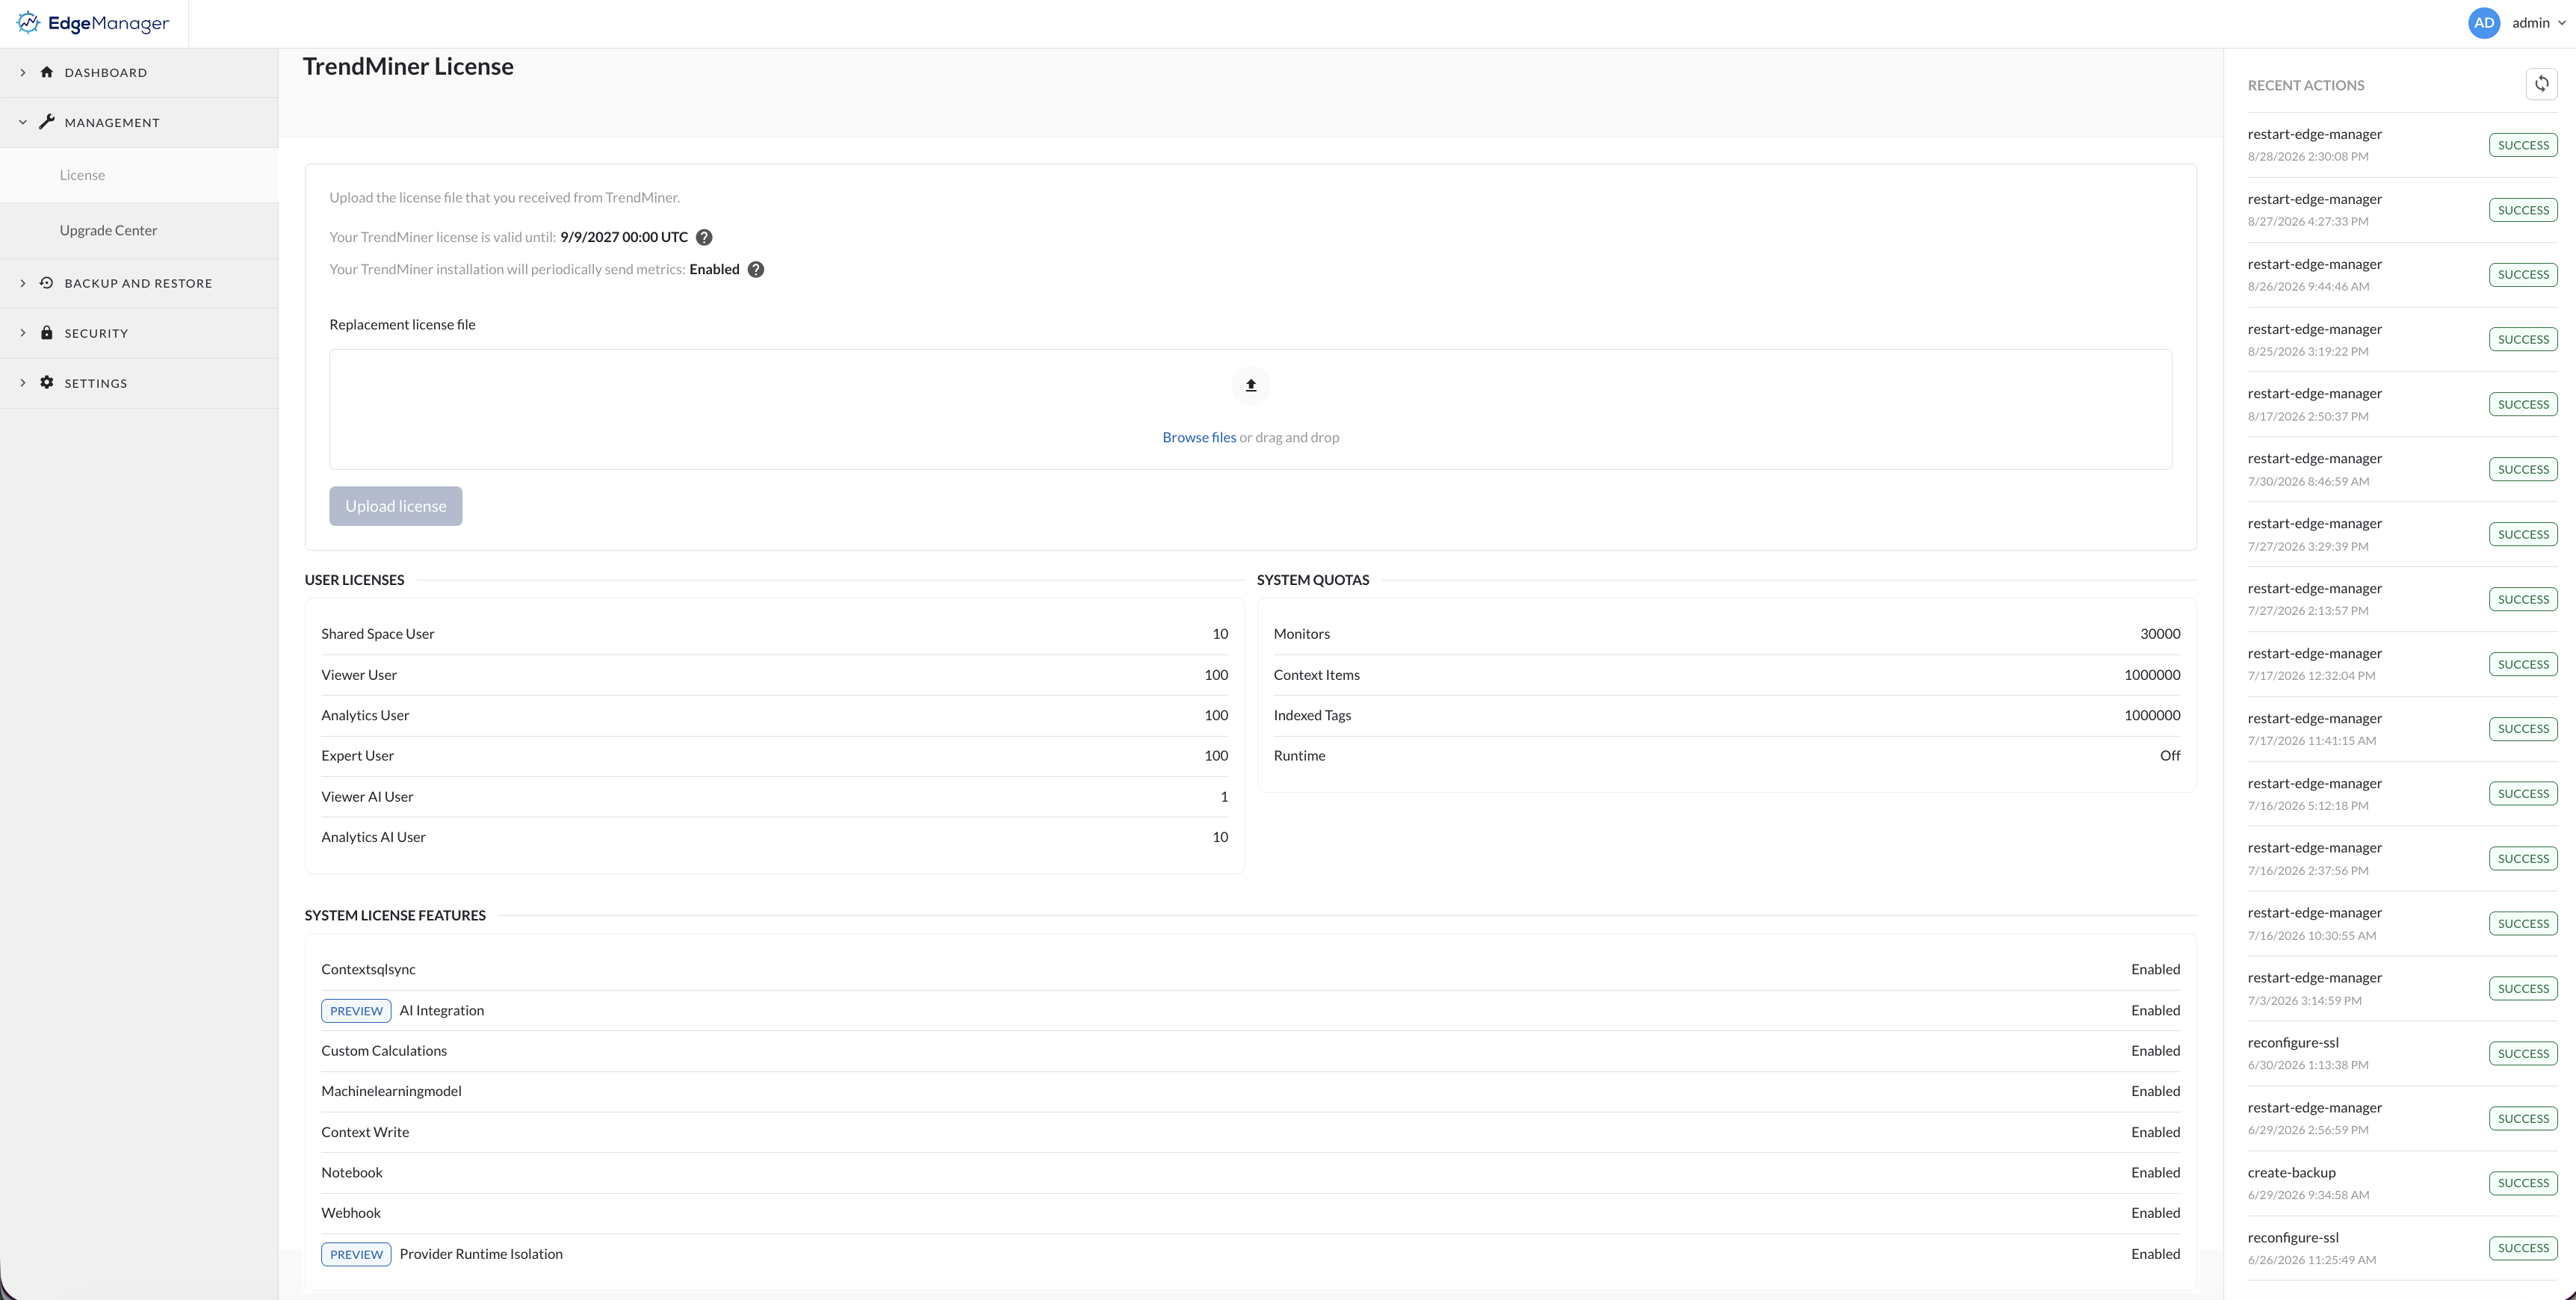
Task: Click the AD user avatar
Action: click(x=2484, y=23)
